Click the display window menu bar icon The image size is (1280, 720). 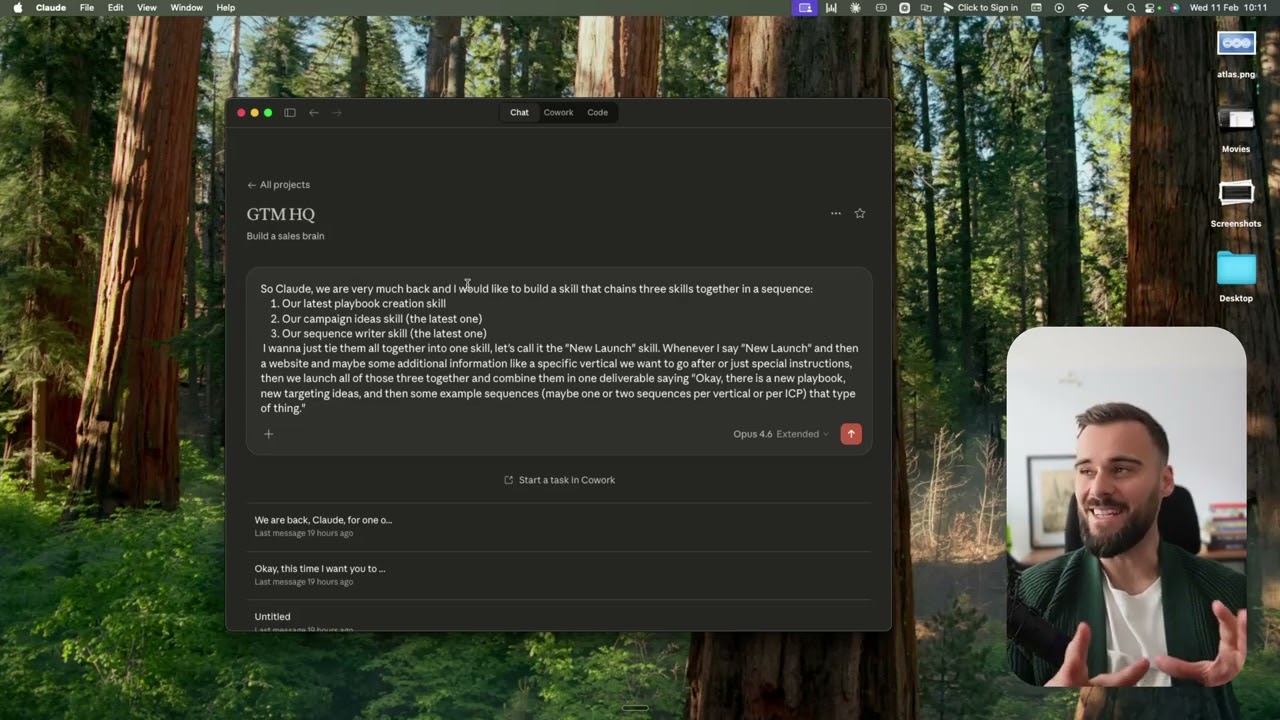pyautogui.click(x=1036, y=8)
